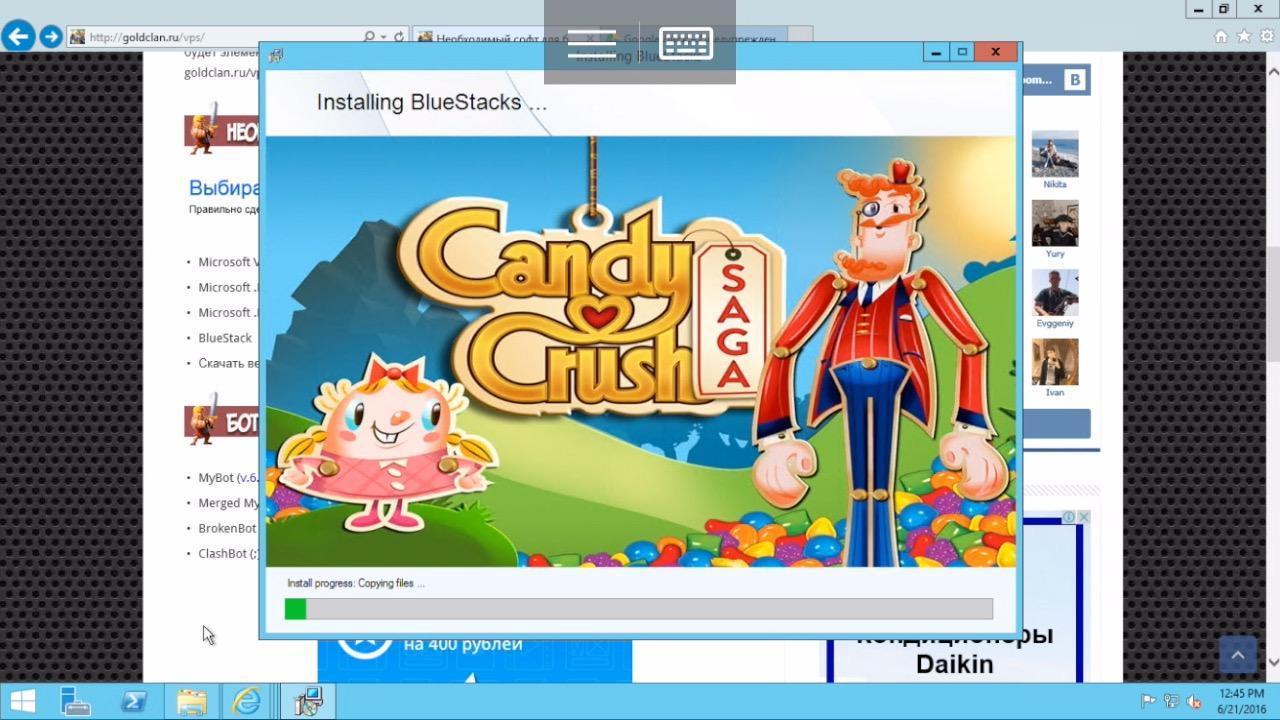Click the Выбира heading on the webpage

[224, 188]
